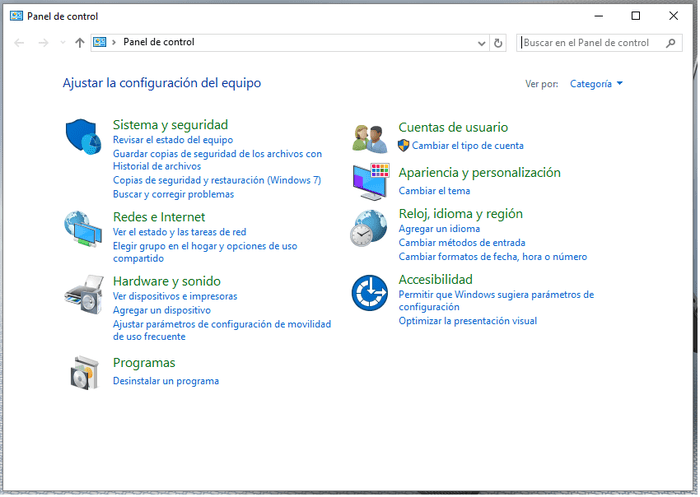
Task: Open the Accesibilidad circular icon
Action: (370, 293)
